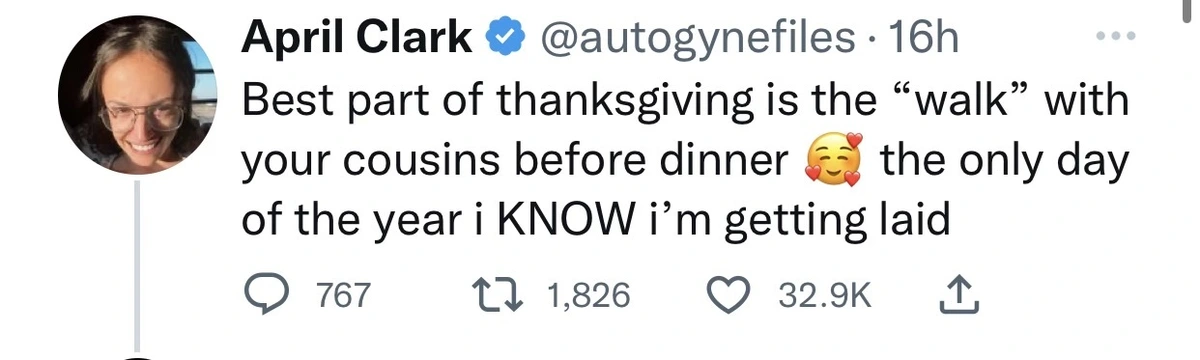Click the partial avatar at bottom edge
This screenshot has width=1200, height=360.
136,356
